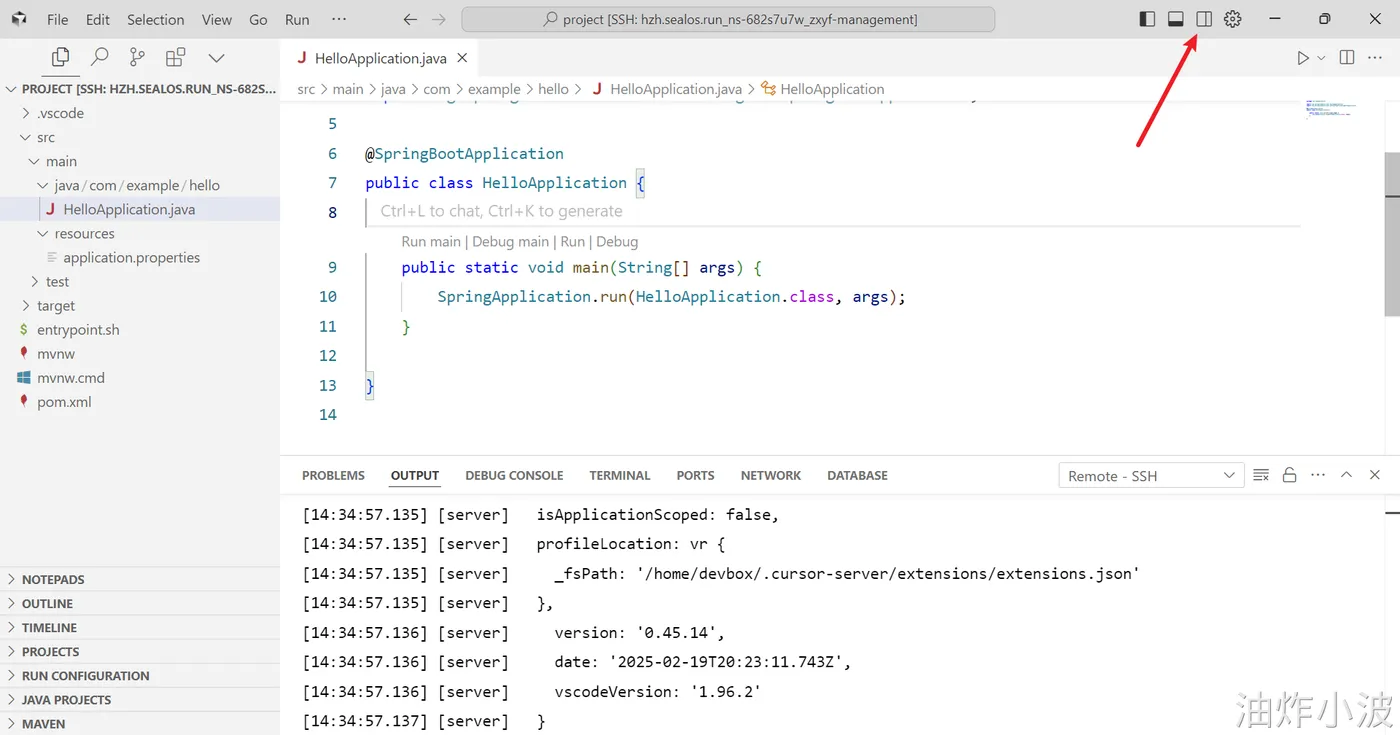Switch to the DEBUG CONSOLE tab

(514, 476)
